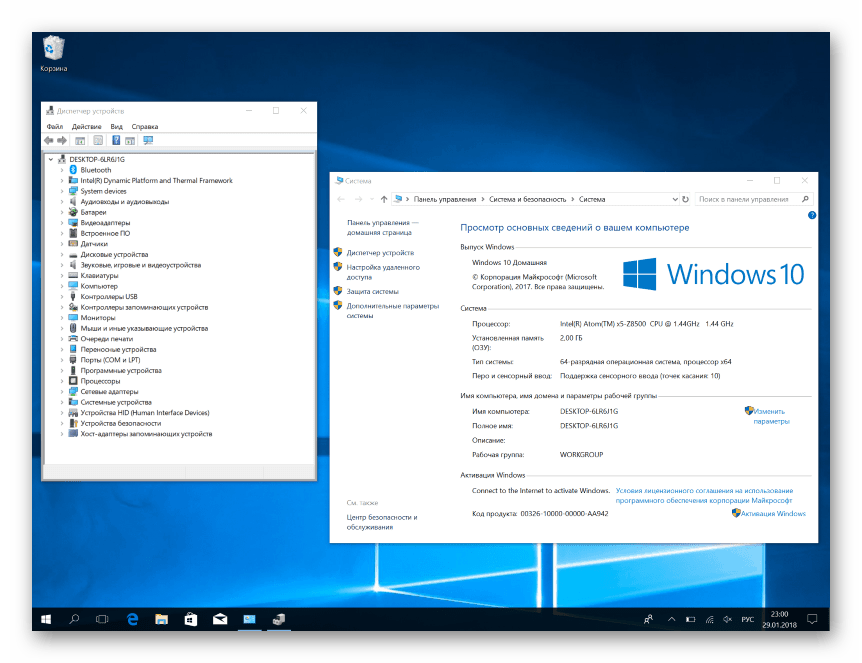Open the Действие menu in Device Manager
This screenshot has height=663, width=862.
[86, 126]
